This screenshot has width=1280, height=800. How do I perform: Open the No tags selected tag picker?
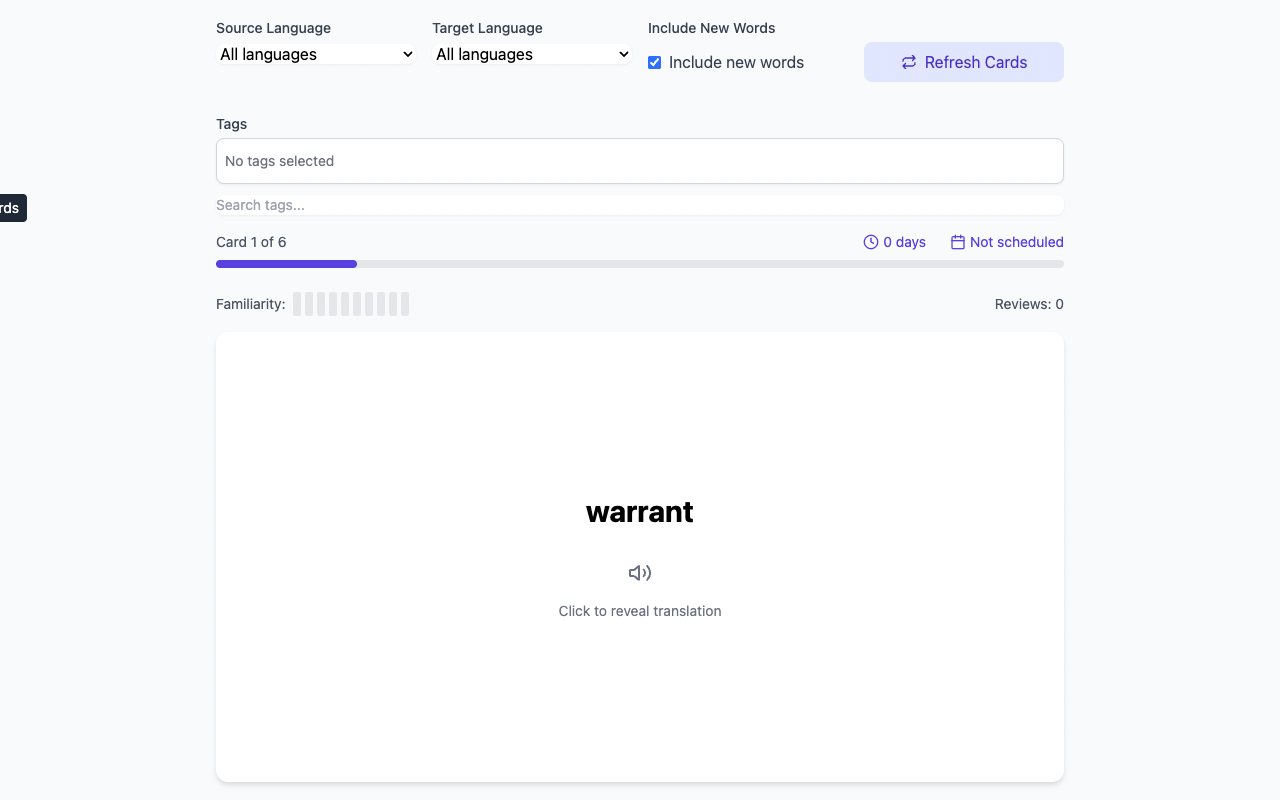tap(640, 160)
